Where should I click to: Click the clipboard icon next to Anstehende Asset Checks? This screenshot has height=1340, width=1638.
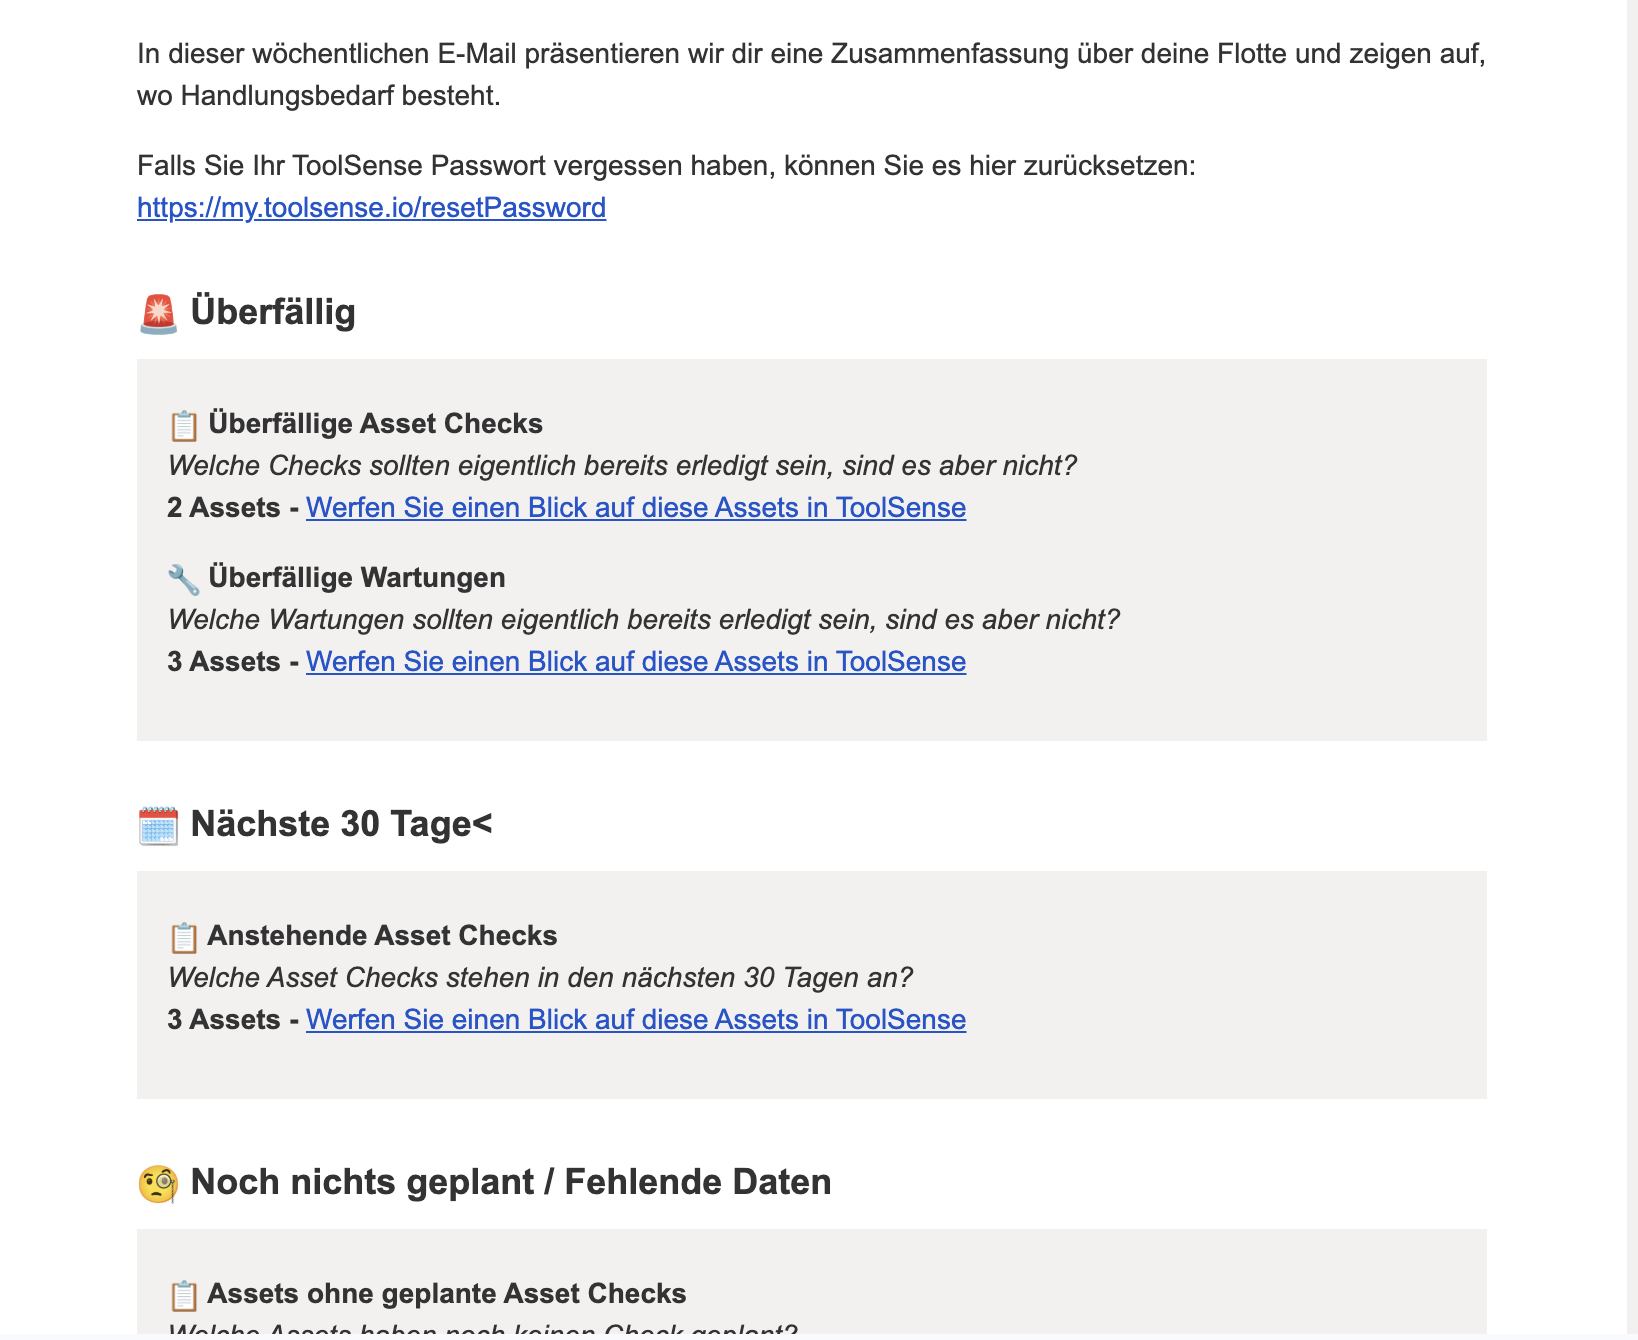click(x=184, y=937)
